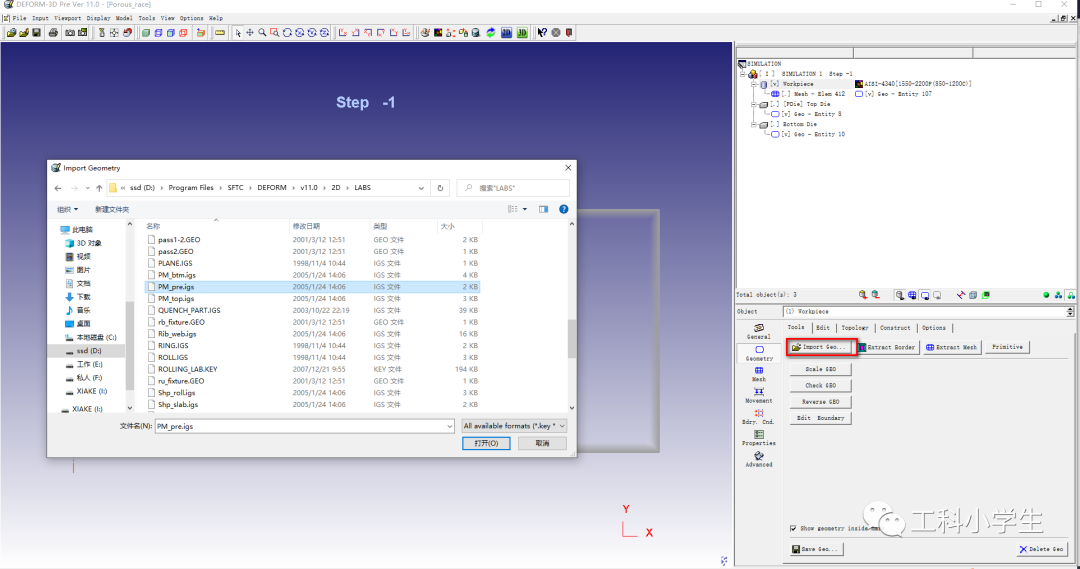Switch to the Edit tab

pyautogui.click(x=822, y=328)
